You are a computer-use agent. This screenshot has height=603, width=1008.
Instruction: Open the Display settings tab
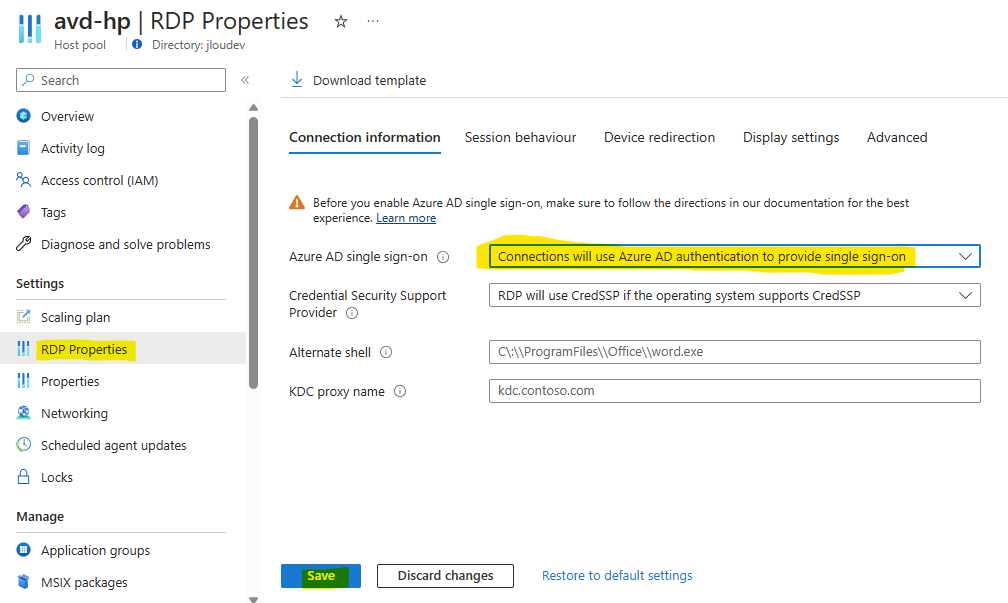(791, 138)
